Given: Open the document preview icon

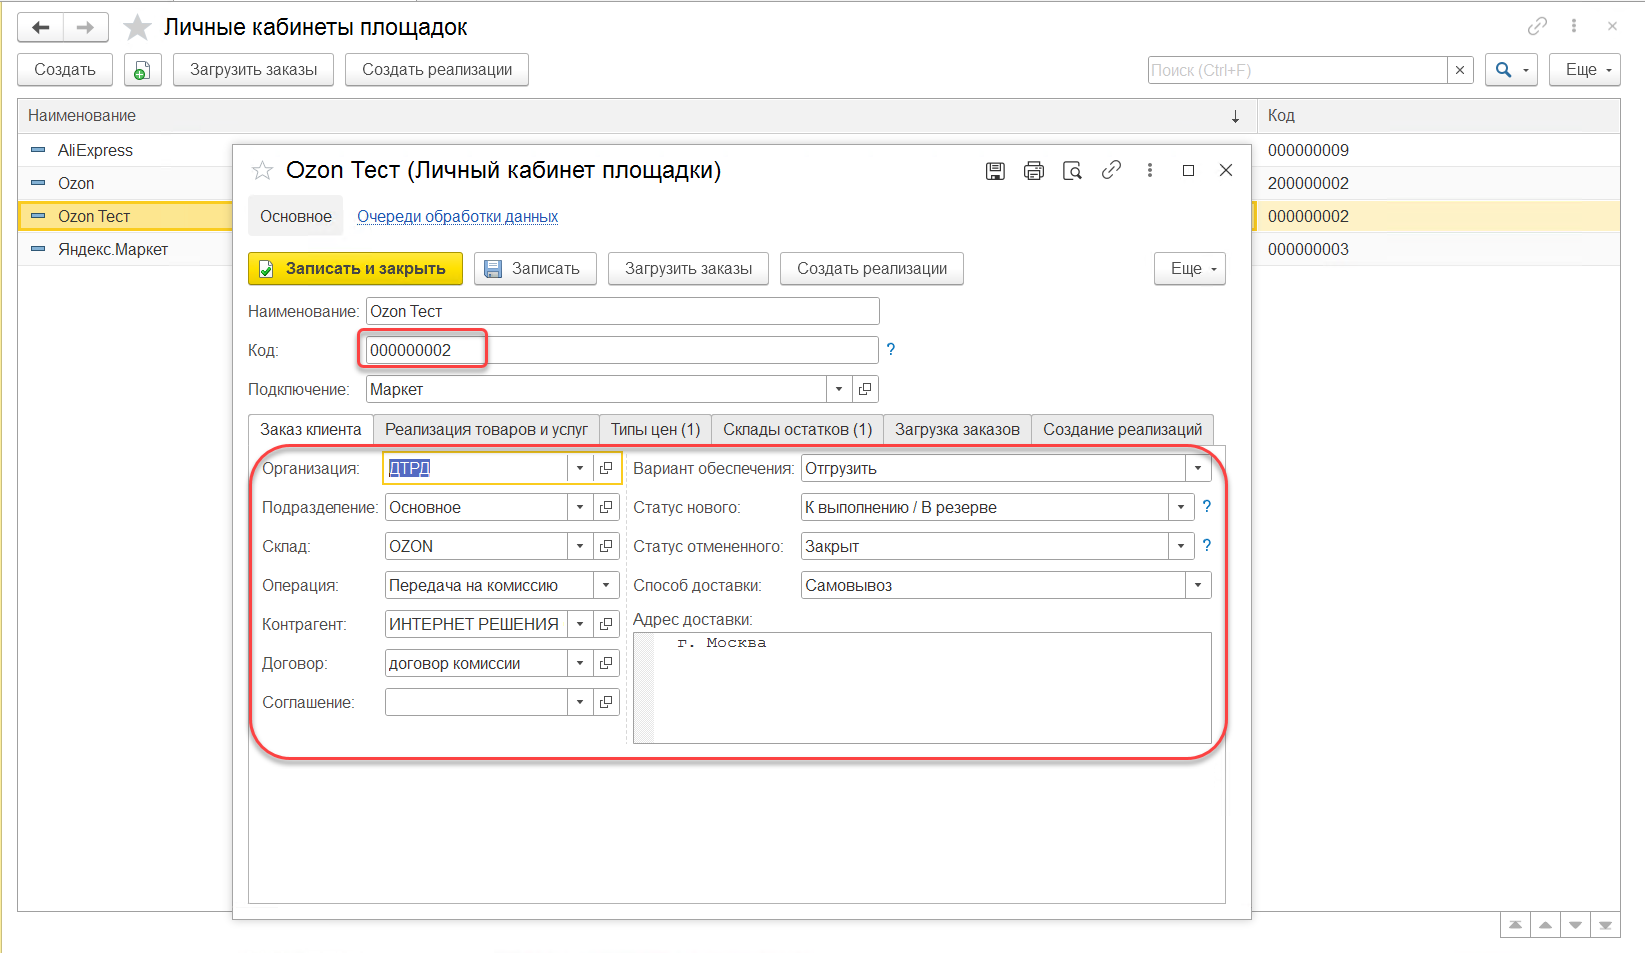Looking at the screenshot, I should coord(1072,171).
